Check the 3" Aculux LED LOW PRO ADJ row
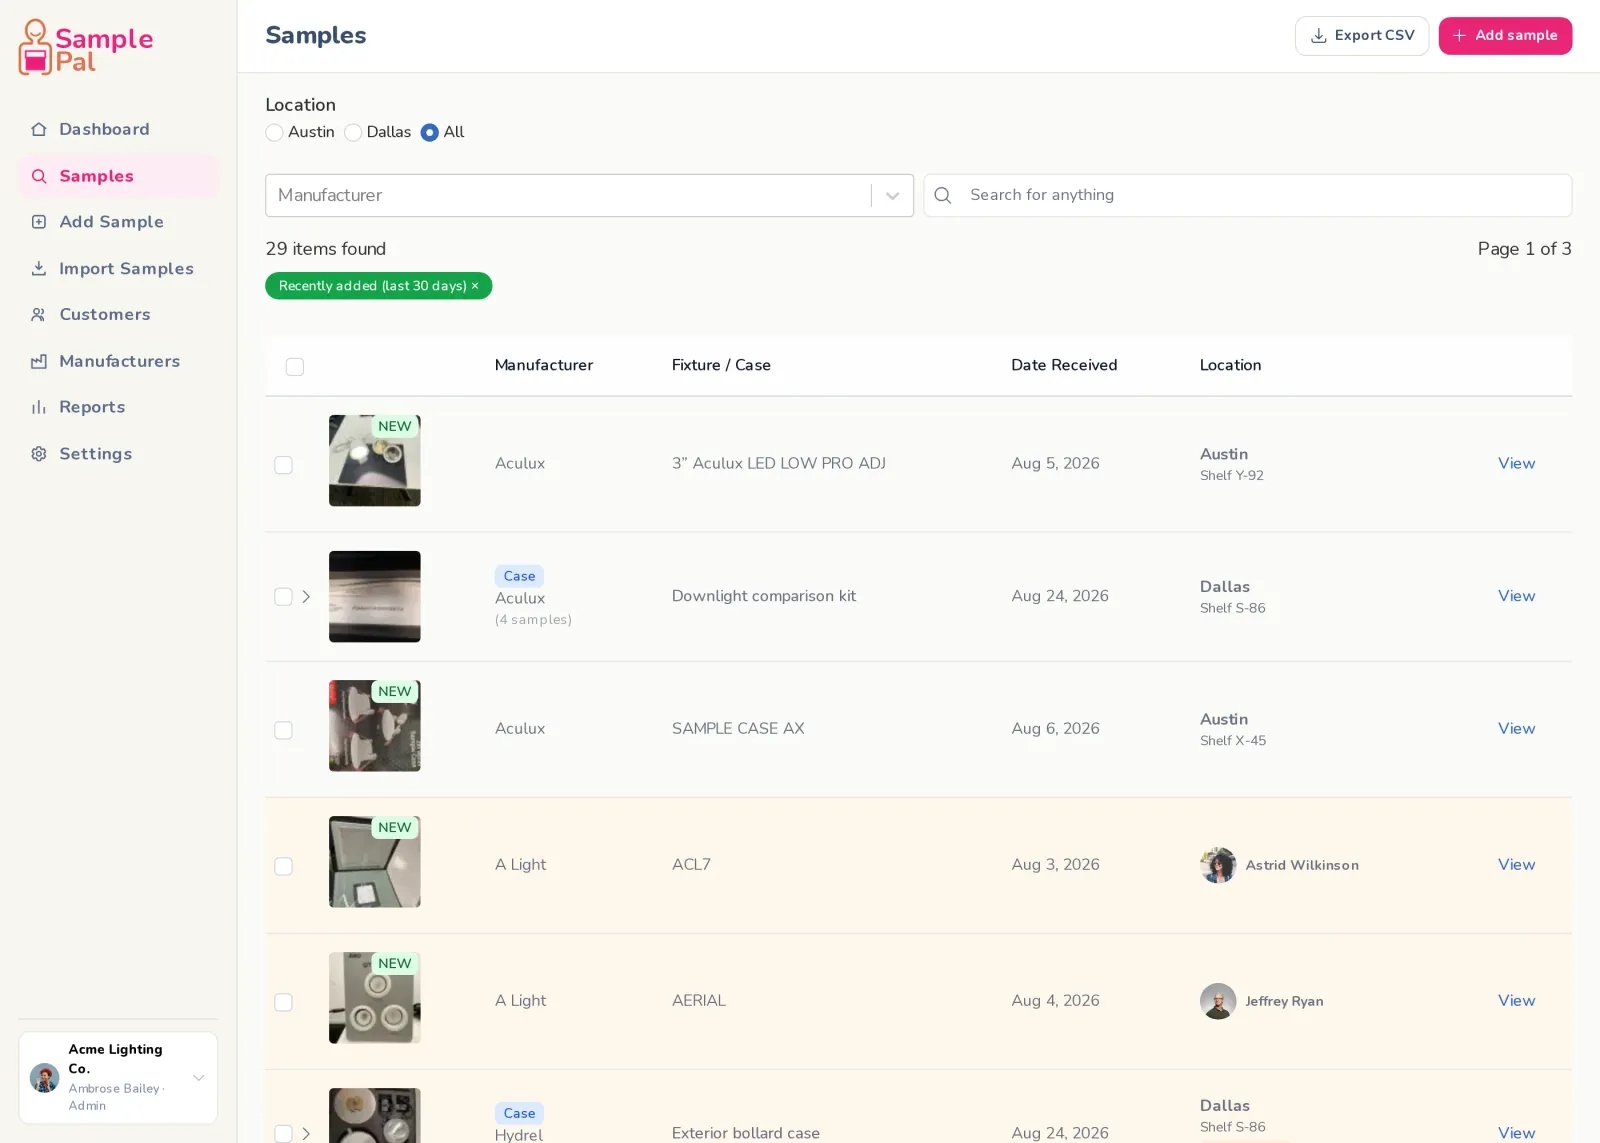The image size is (1600, 1143). point(284,465)
